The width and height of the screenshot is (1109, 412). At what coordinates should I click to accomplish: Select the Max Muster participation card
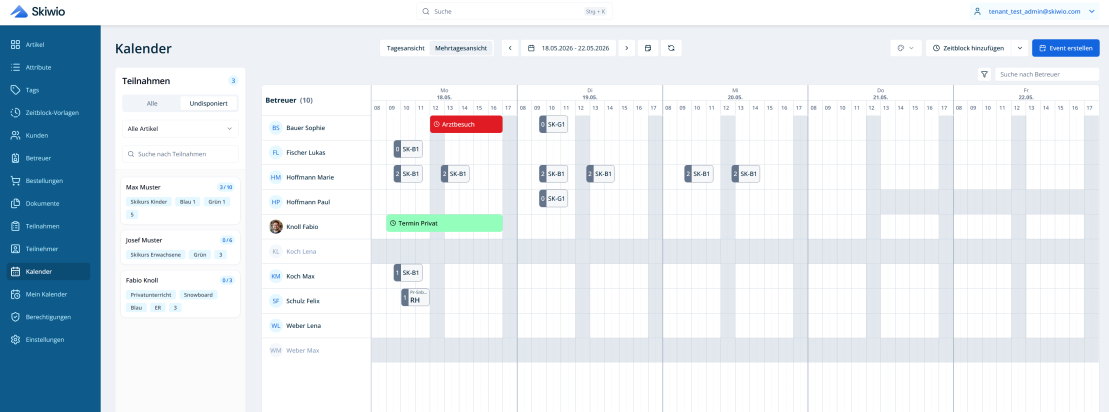[180, 201]
